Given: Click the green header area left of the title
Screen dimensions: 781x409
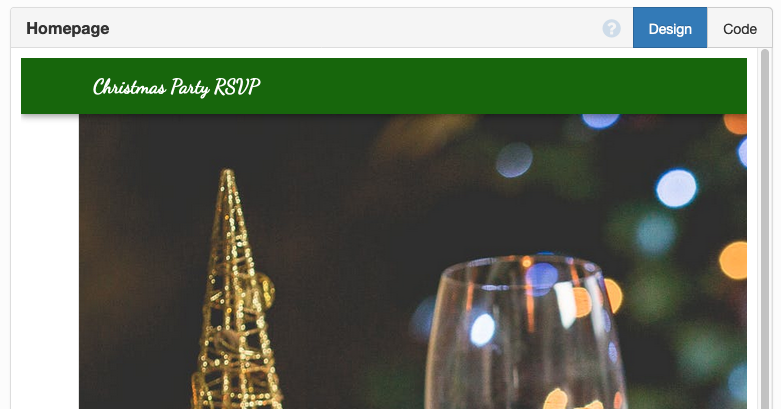Looking at the screenshot, I should click(56, 86).
